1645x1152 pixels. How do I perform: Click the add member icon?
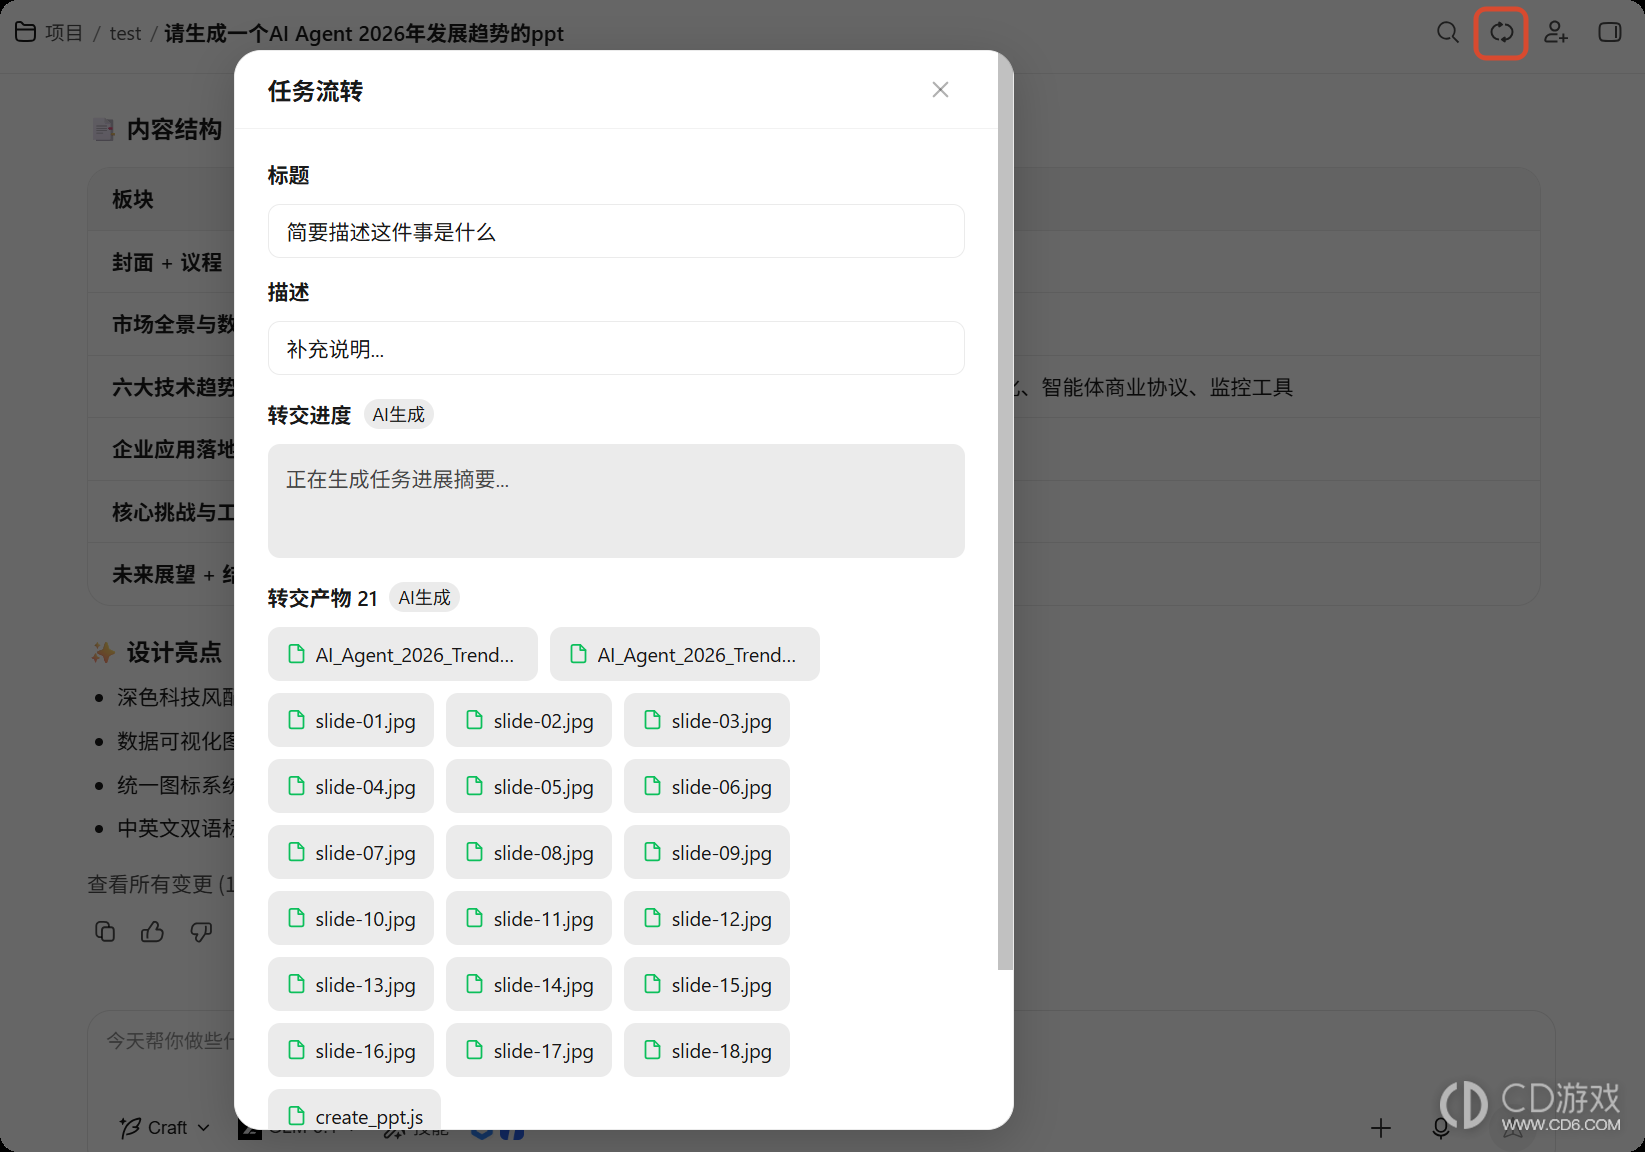1555,33
